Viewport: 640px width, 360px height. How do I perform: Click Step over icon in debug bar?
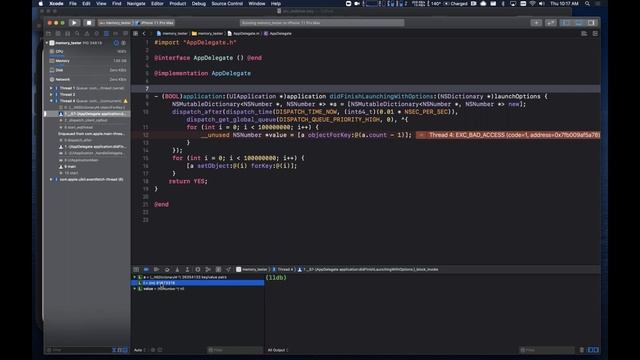tap(167, 269)
